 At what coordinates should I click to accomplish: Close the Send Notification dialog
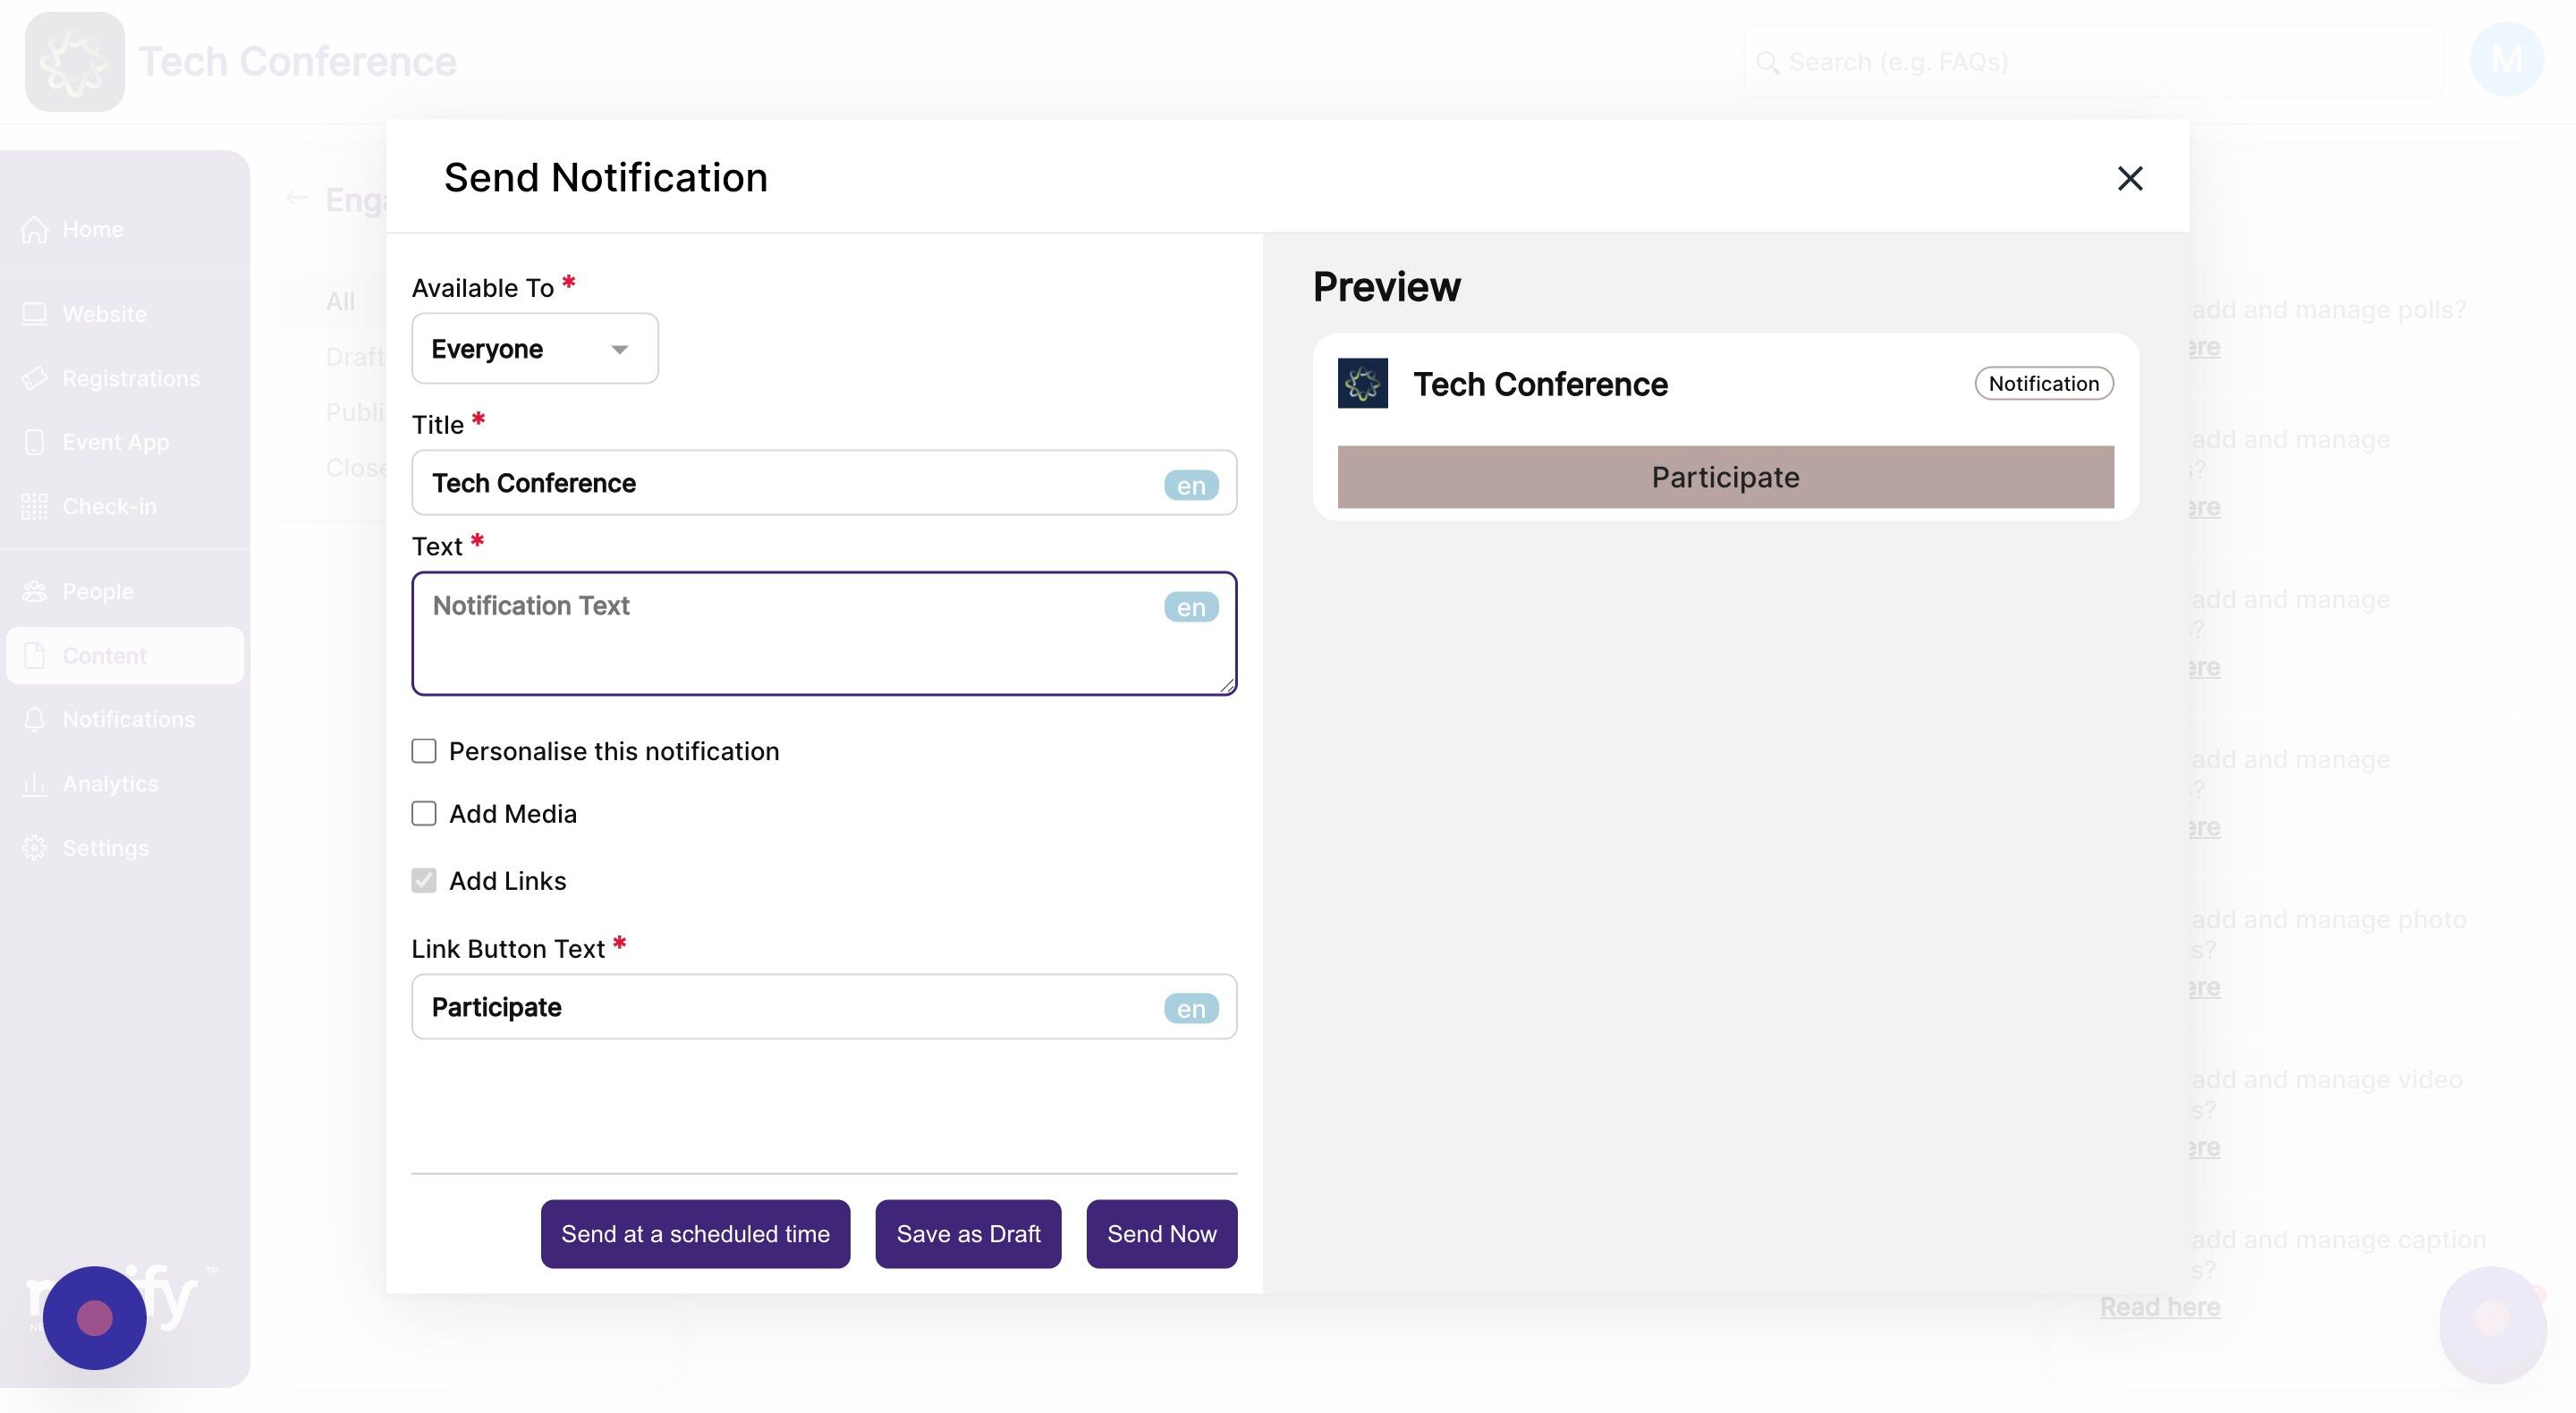coord(2129,178)
